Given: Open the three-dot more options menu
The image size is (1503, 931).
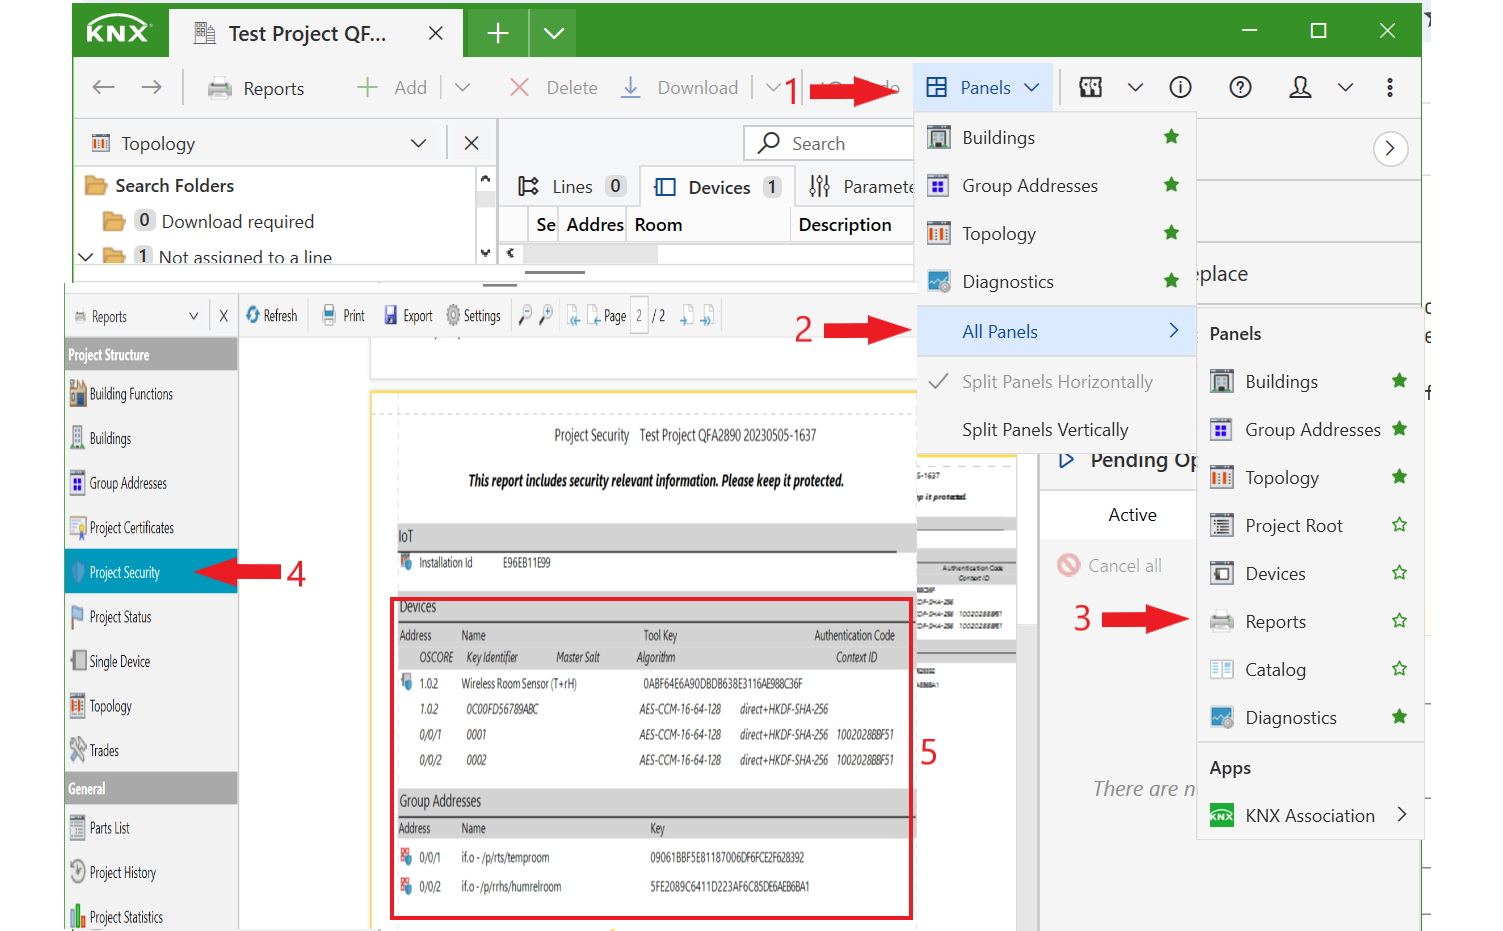Looking at the screenshot, I should (x=1389, y=88).
